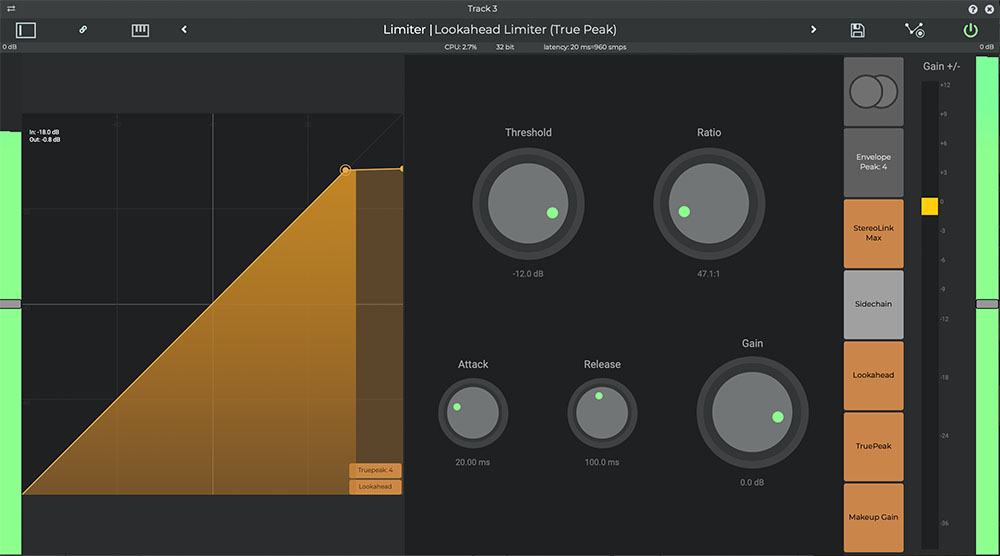
Task: Click the help question mark icon
Action: [x=973, y=9]
